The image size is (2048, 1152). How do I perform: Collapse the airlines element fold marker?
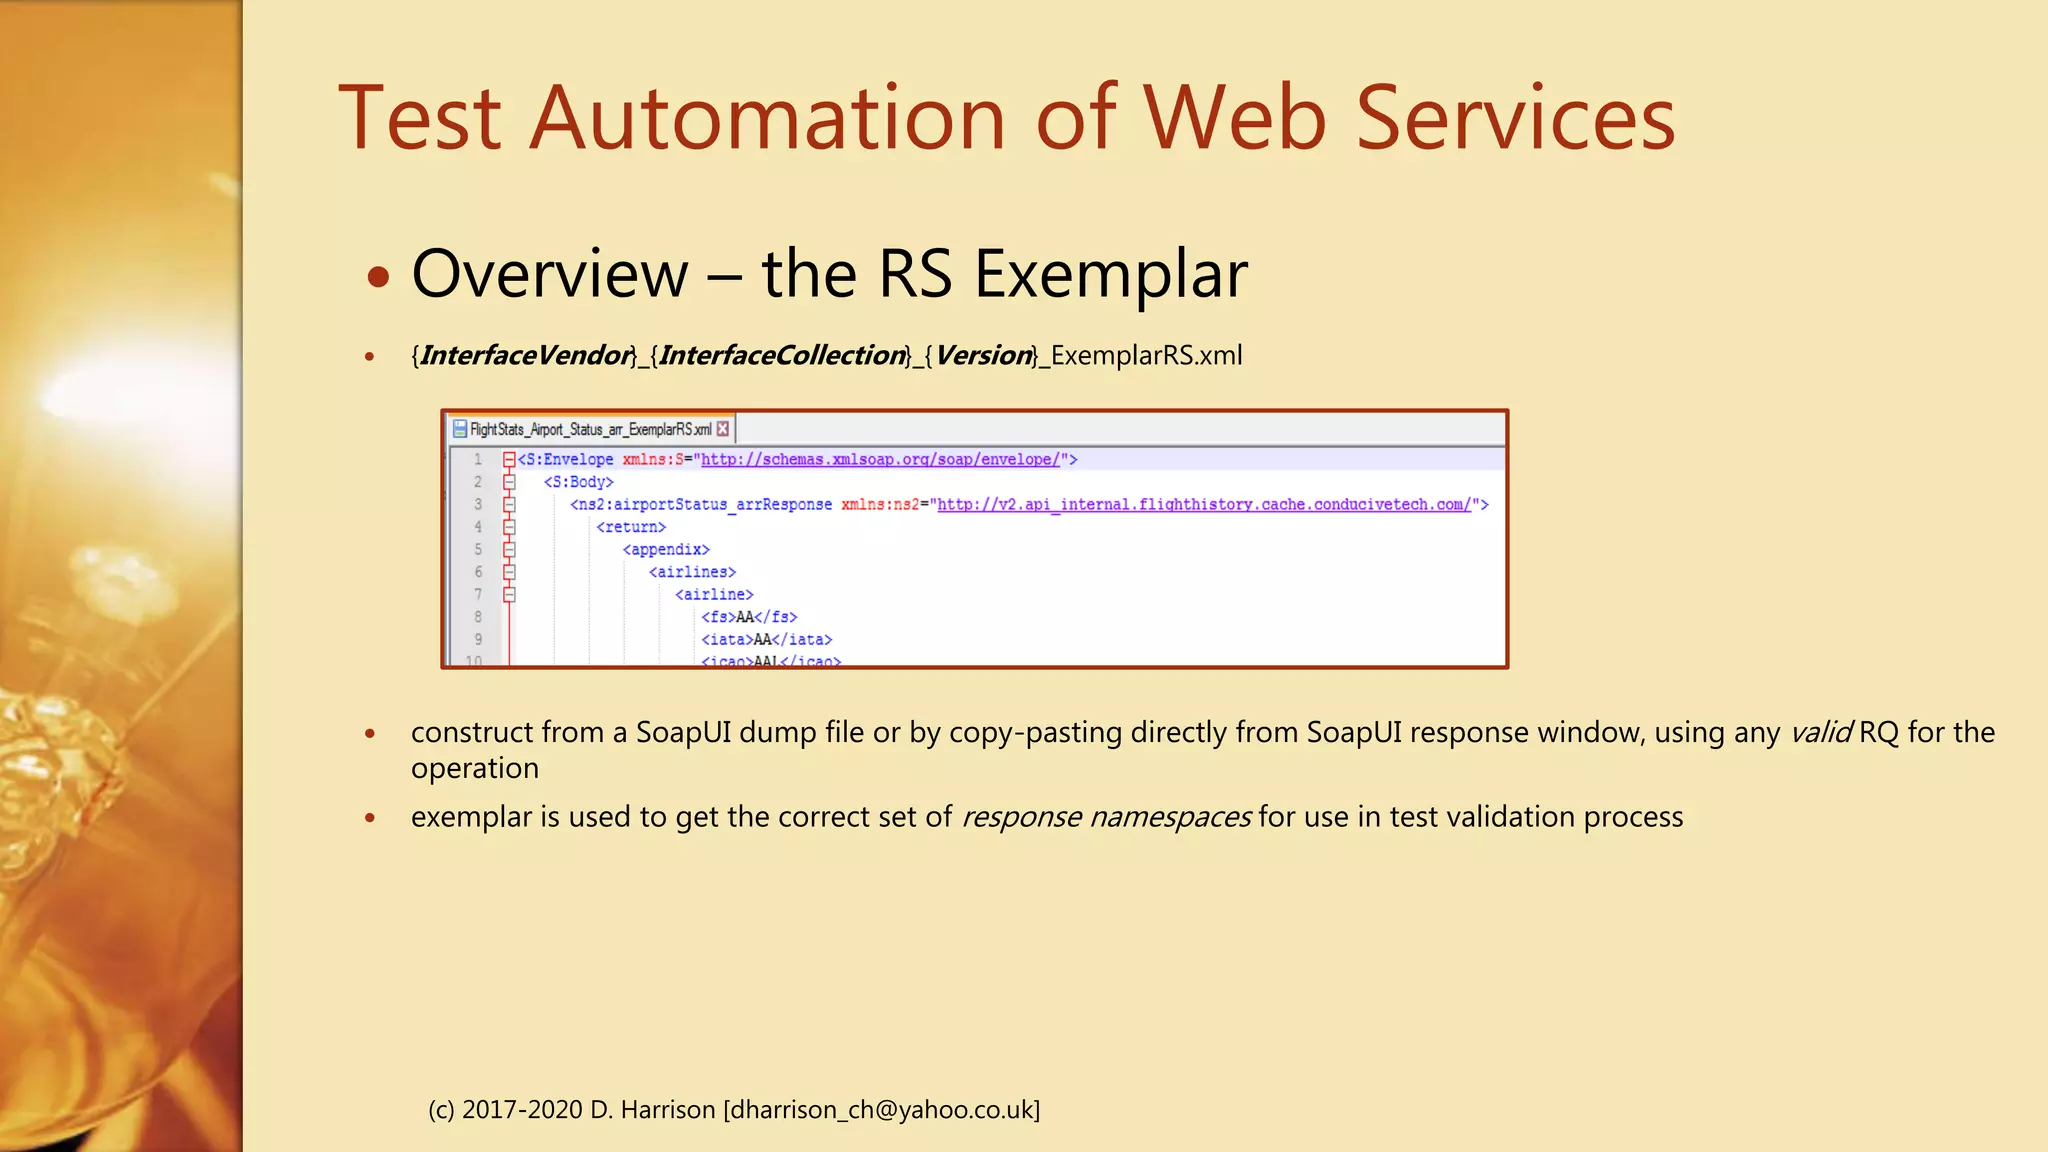[509, 572]
